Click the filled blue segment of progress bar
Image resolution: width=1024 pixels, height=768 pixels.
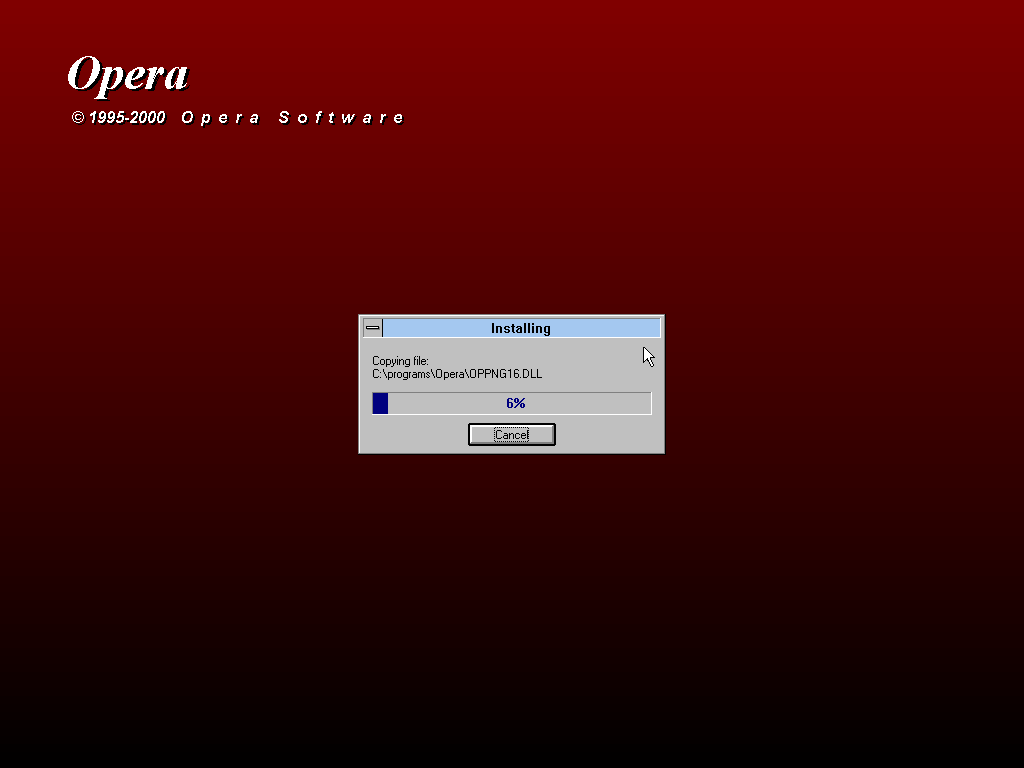pos(380,403)
